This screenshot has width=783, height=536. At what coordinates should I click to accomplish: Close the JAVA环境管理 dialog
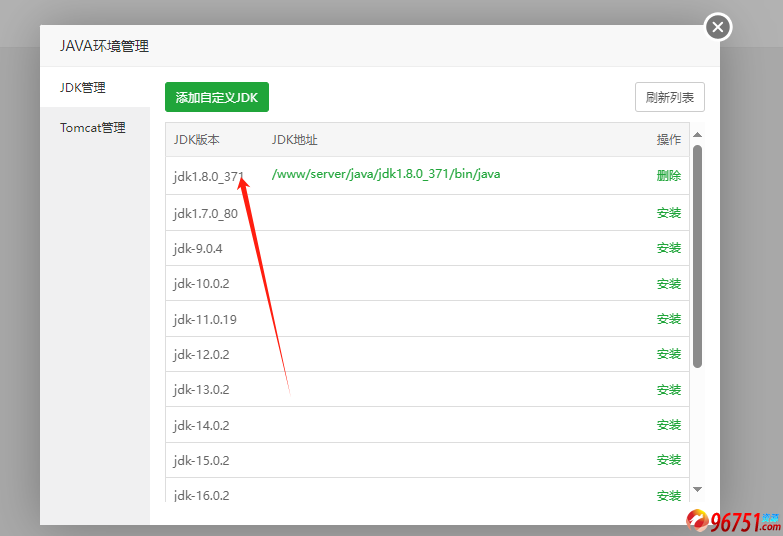click(718, 27)
